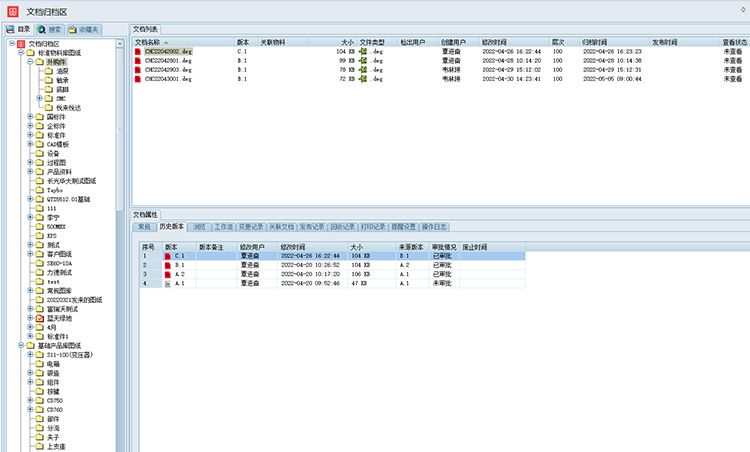
Task: Click the dwg type icon in CM22043001.dwg row
Action: pyautogui.click(x=363, y=78)
